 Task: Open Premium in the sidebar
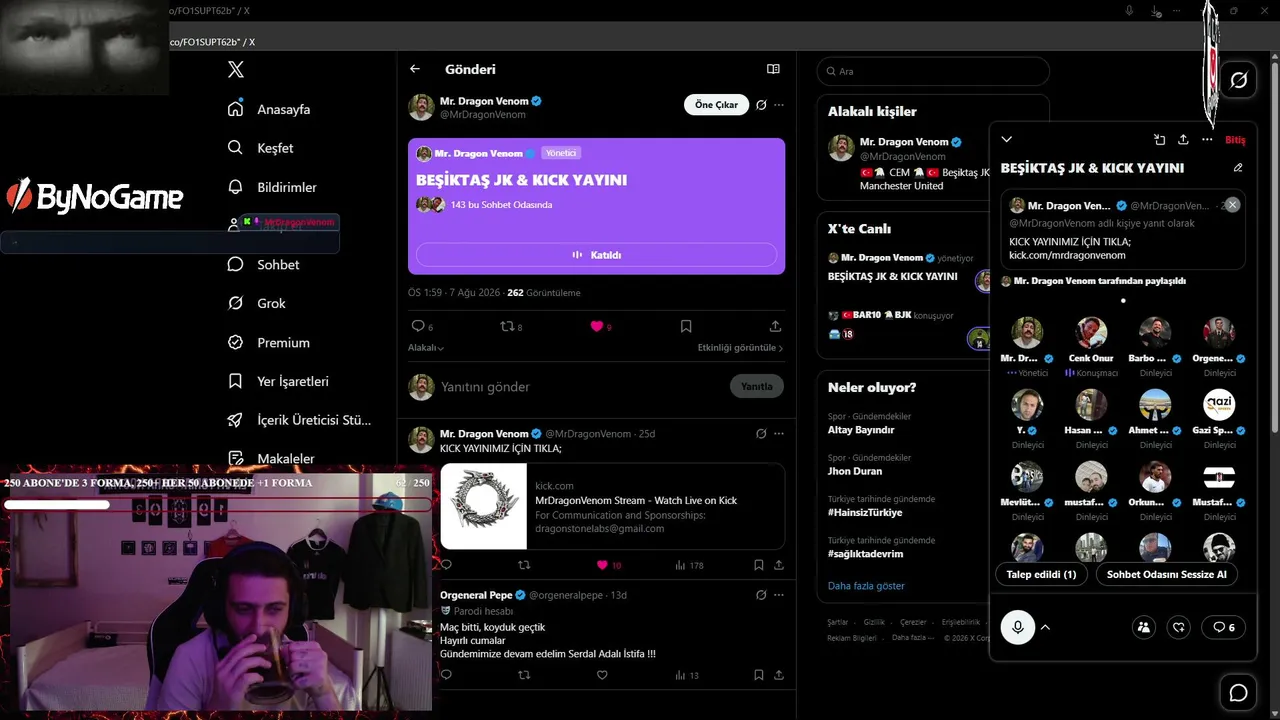tap(269, 342)
